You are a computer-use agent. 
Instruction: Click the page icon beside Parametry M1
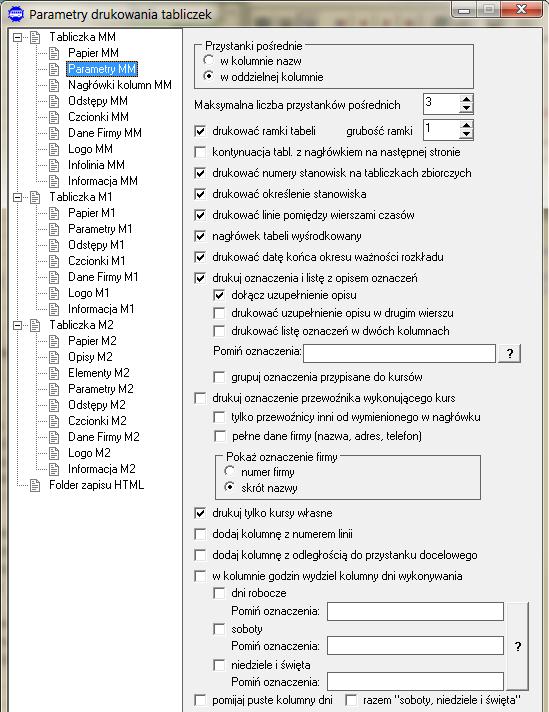[54, 229]
